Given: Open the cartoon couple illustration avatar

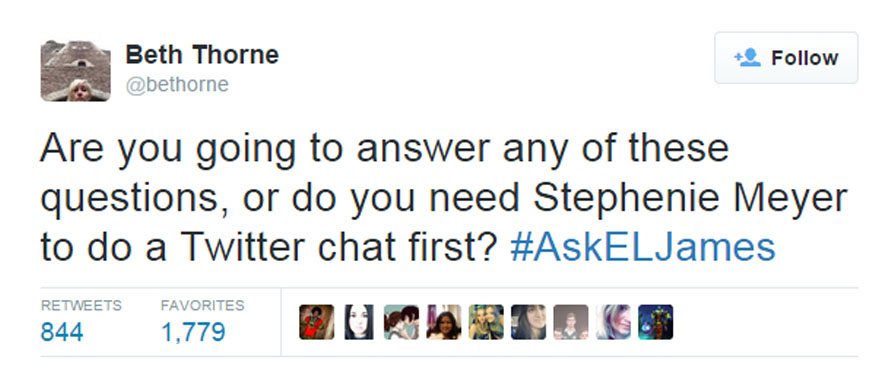Looking at the screenshot, I should pos(401,322).
